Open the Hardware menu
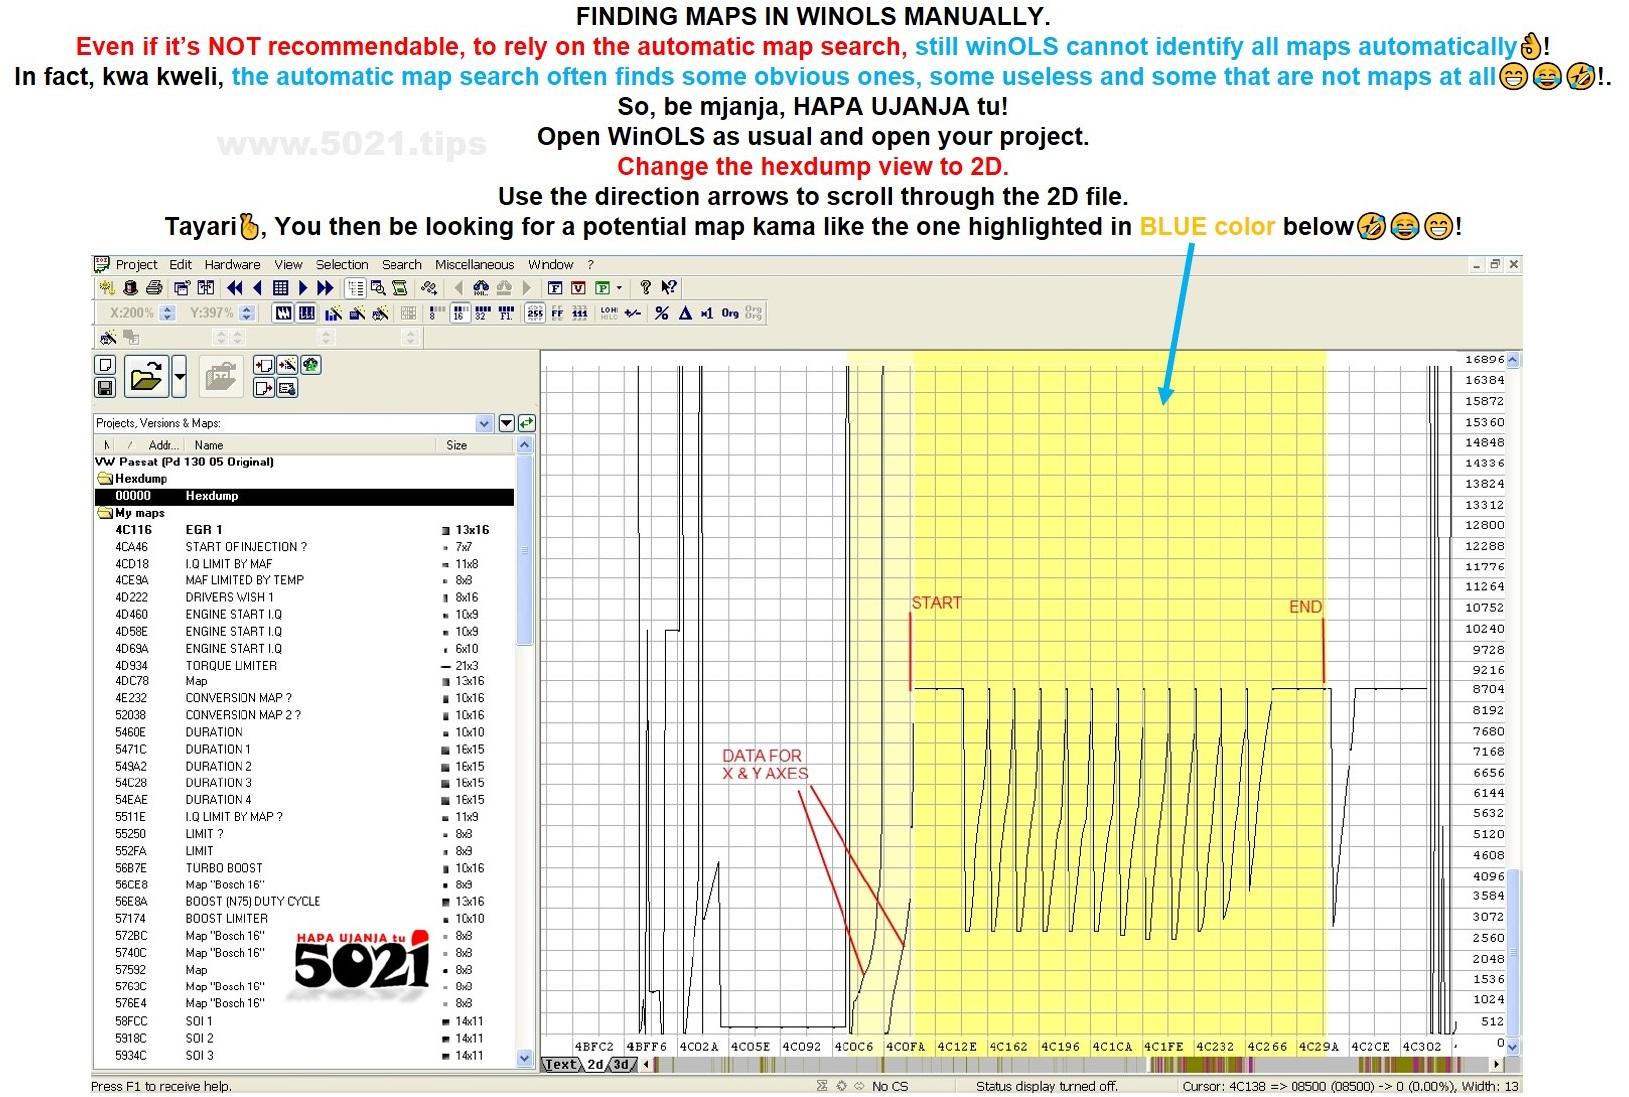Screen dimensions: 1629x1097 coord(232,265)
